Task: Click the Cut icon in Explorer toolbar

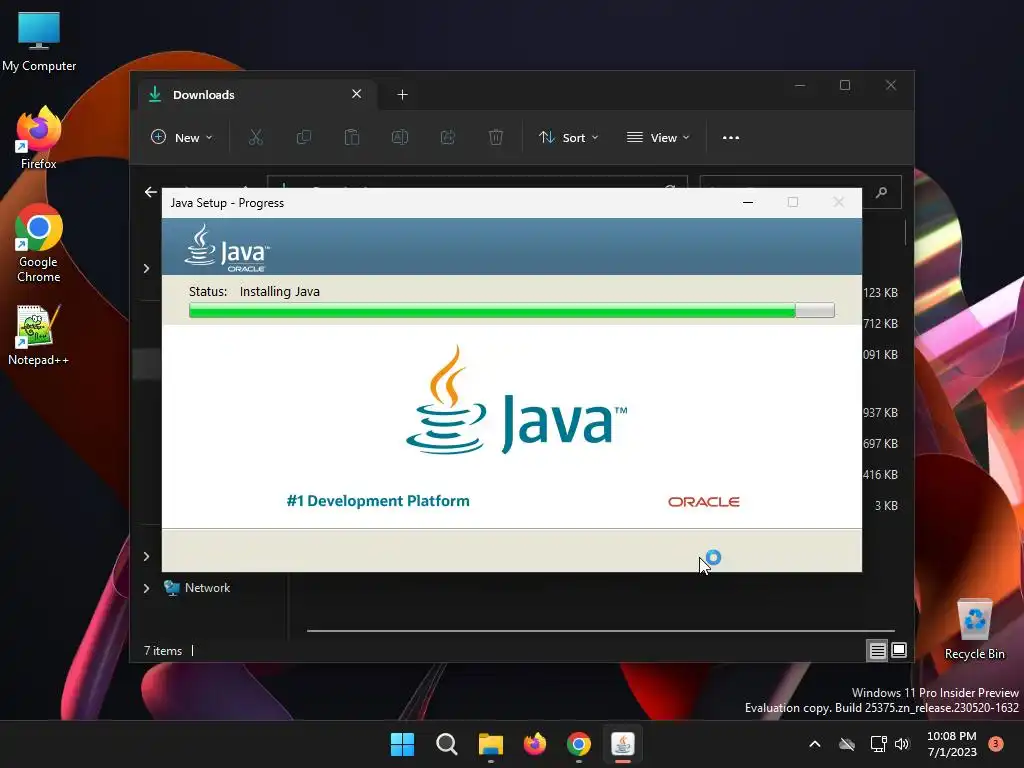Action: [x=255, y=137]
